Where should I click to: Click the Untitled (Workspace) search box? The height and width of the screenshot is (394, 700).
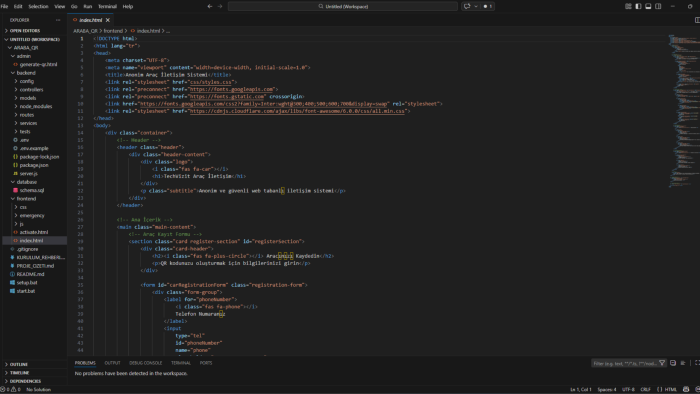pyautogui.click(x=343, y=6)
